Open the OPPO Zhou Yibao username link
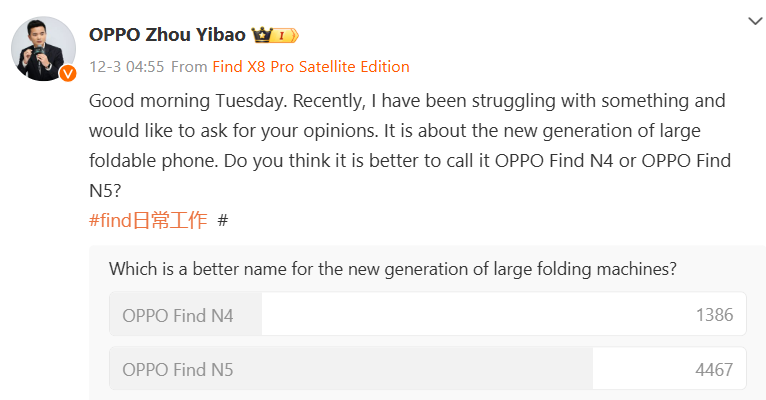766x400 pixels. click(x=167, y=35)
